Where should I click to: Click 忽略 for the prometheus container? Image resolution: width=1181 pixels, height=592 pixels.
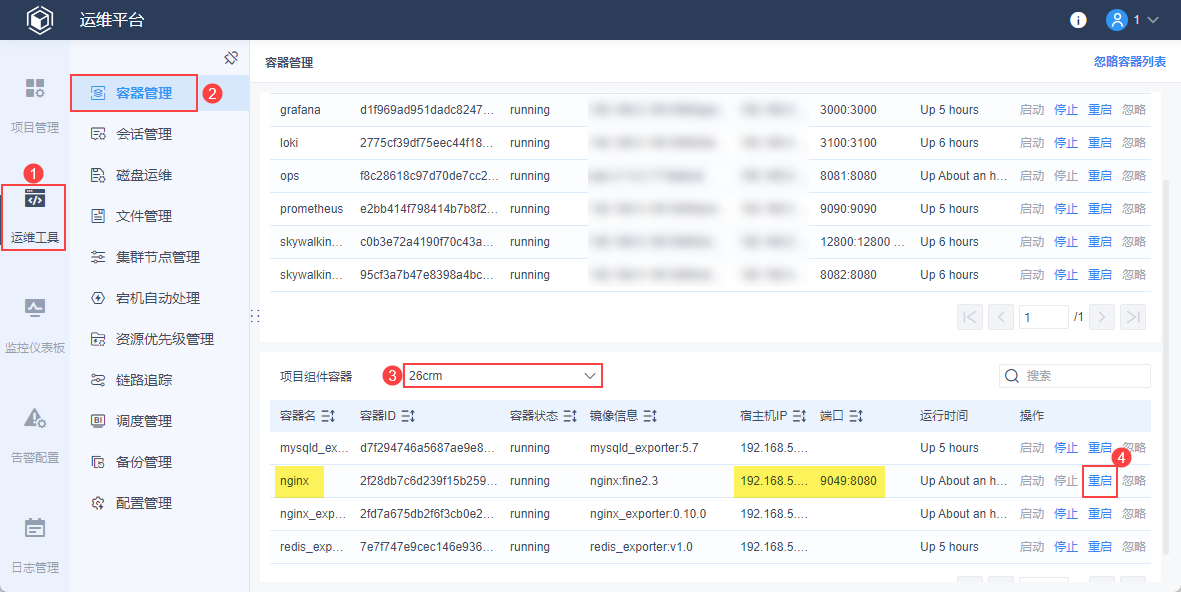click(1134, 209)
